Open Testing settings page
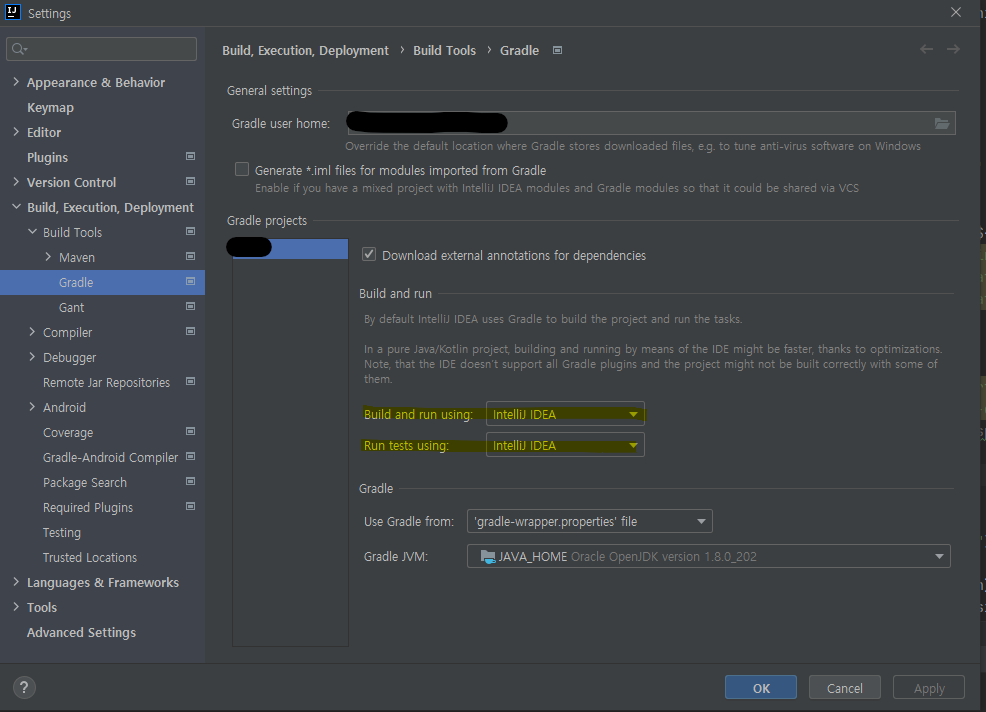The width and height of the screenshot is (986, 712). 62,532
